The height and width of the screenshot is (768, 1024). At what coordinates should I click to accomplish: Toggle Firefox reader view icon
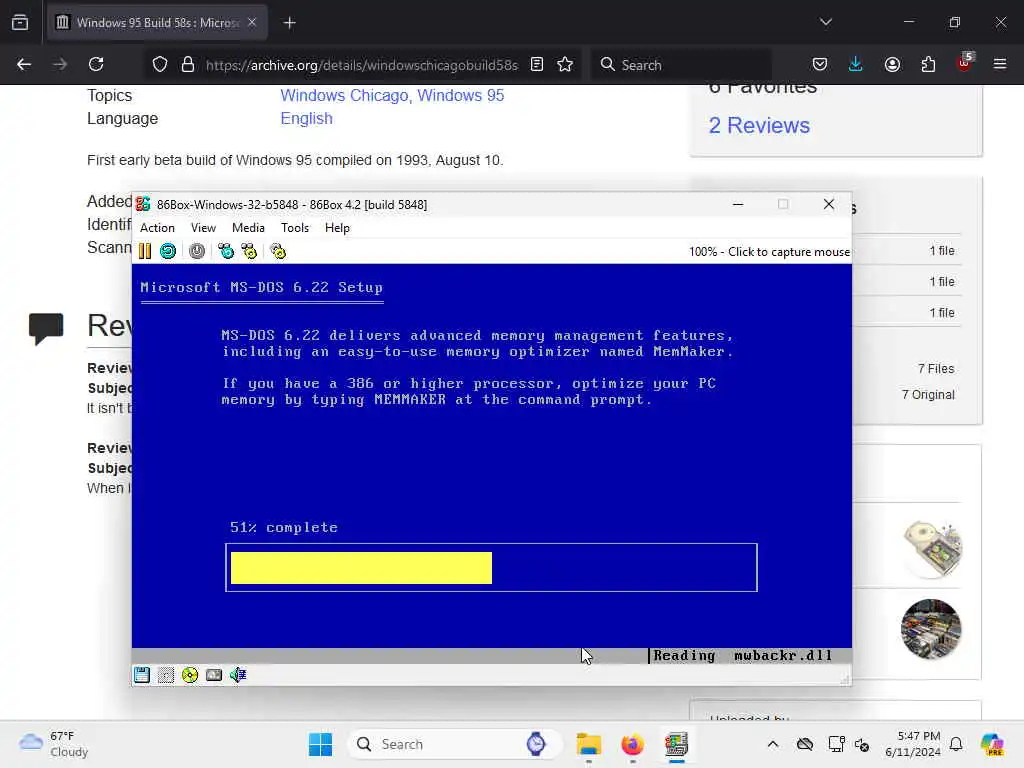537,65
